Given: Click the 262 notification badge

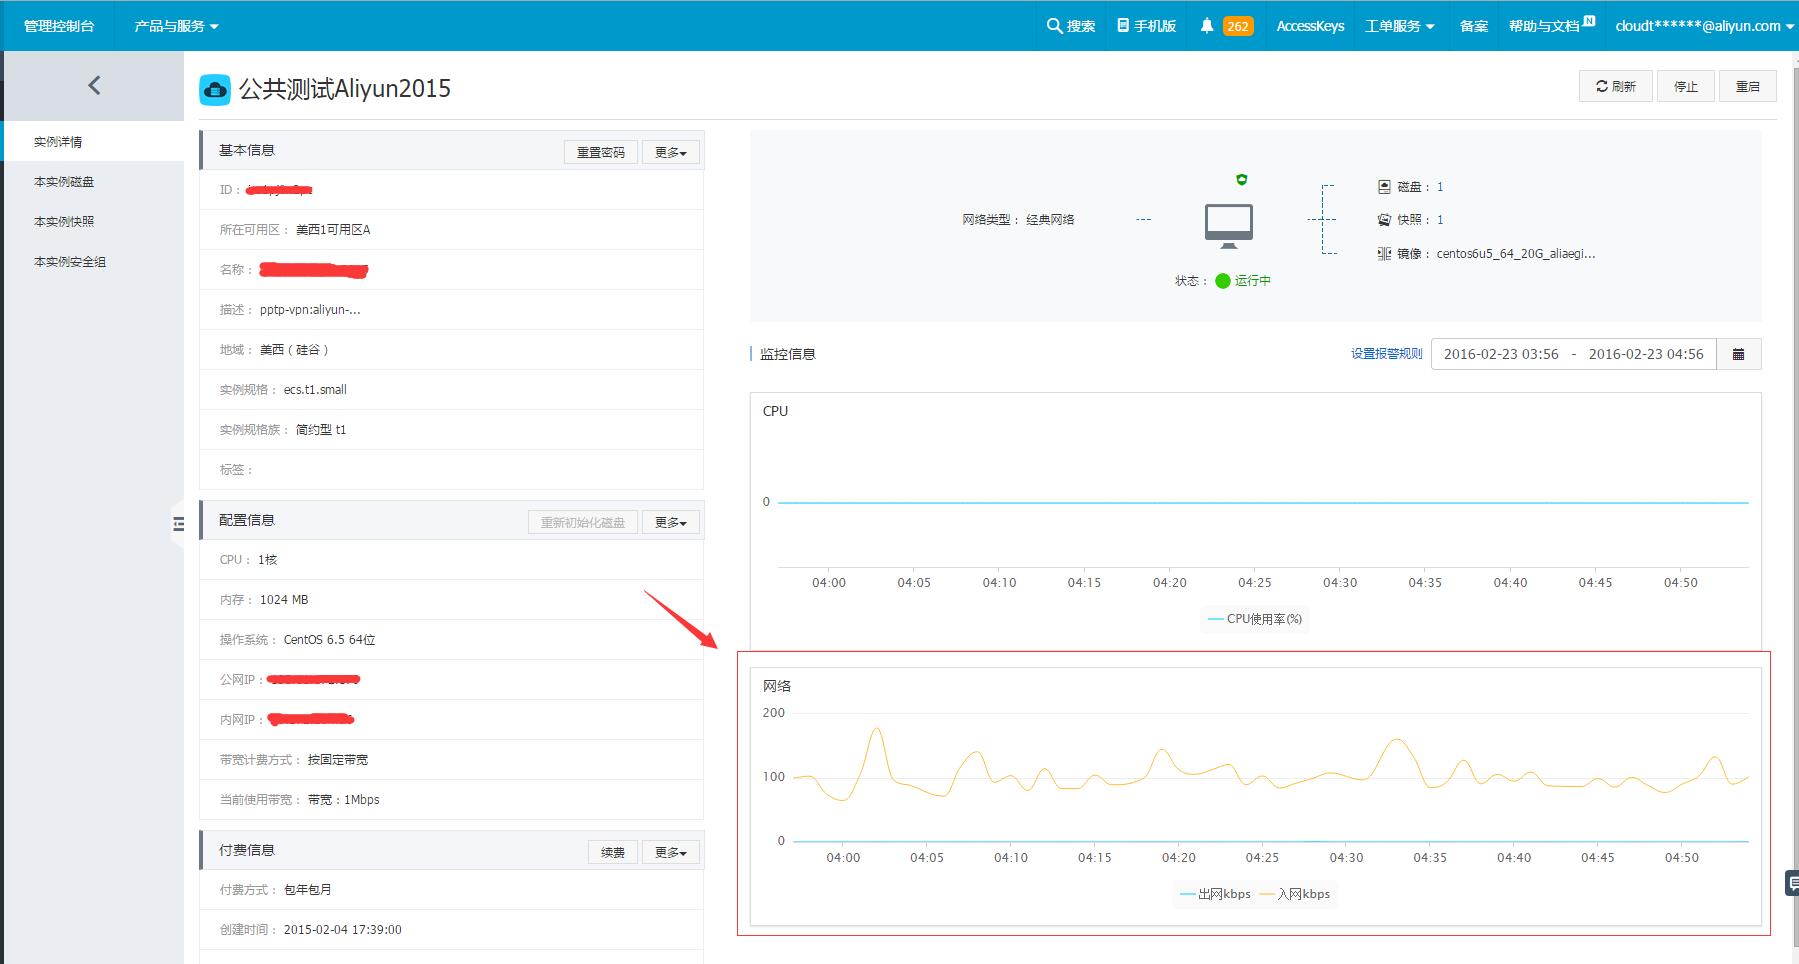Looking at the screenshot, I should pos(1238,26).
